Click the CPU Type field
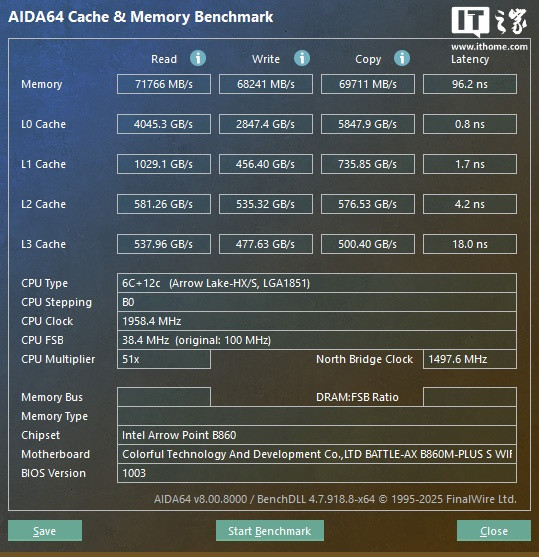The height and width of the screenshot is (557, 539). pyautogui.click(x=317, y=283)
